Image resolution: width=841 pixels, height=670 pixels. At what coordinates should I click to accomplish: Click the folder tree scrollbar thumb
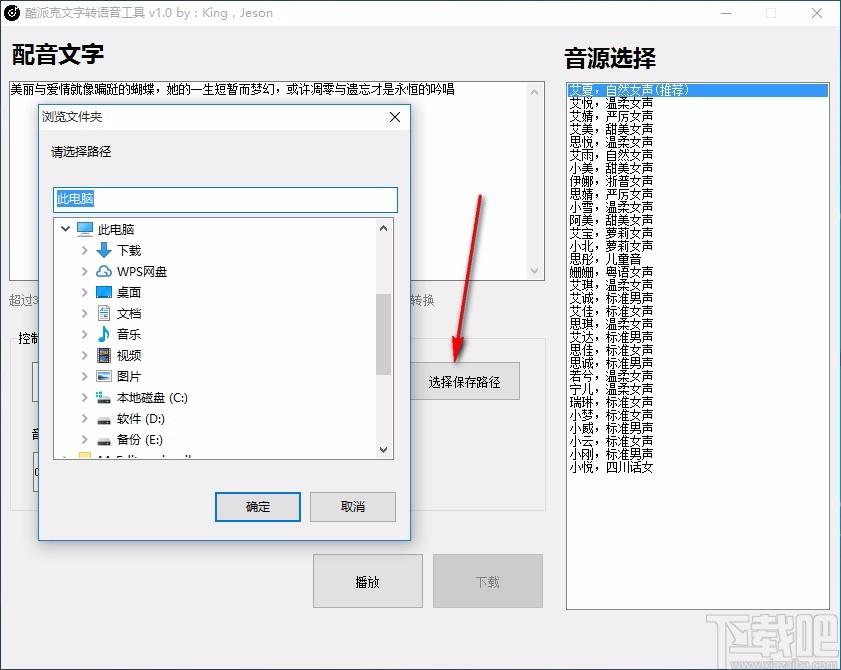click(383, 334)
